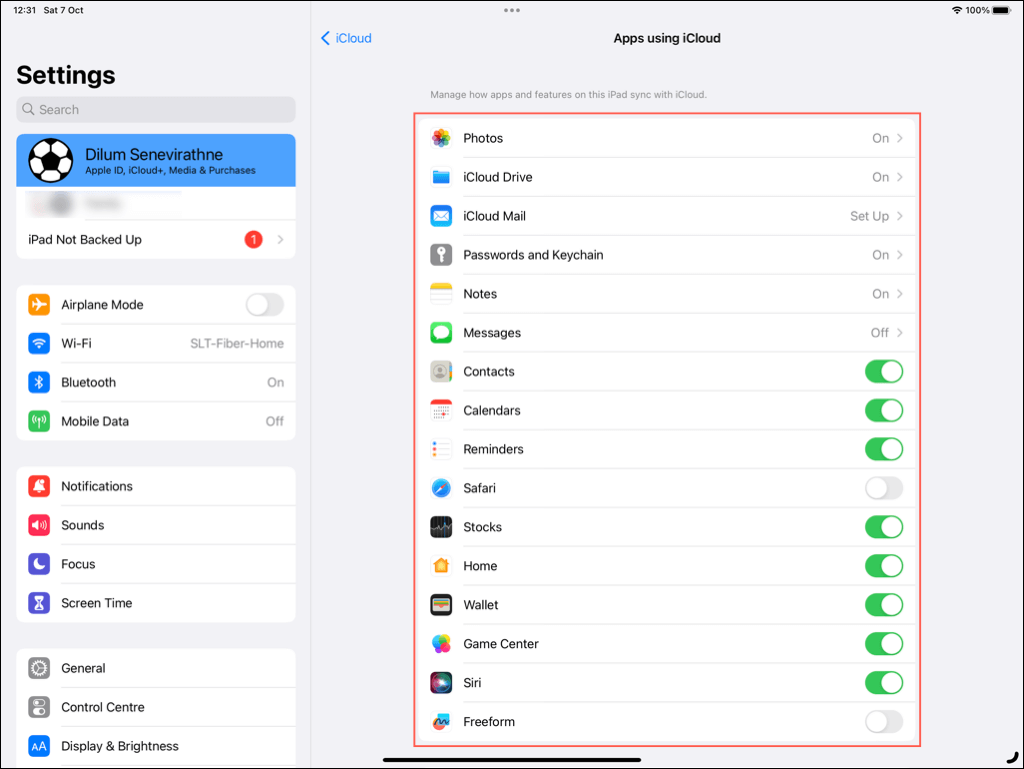
Task: Switch off Reminders iCloud sync
Action: [884, 449]
